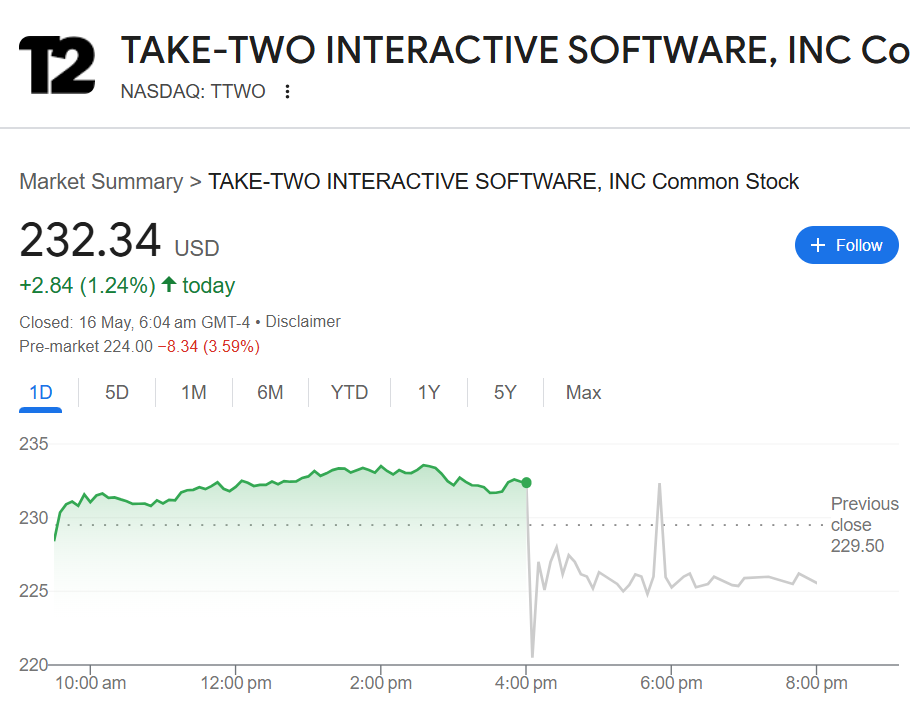
Task: Select the 1D chart range tab
Action: (41, 393)
